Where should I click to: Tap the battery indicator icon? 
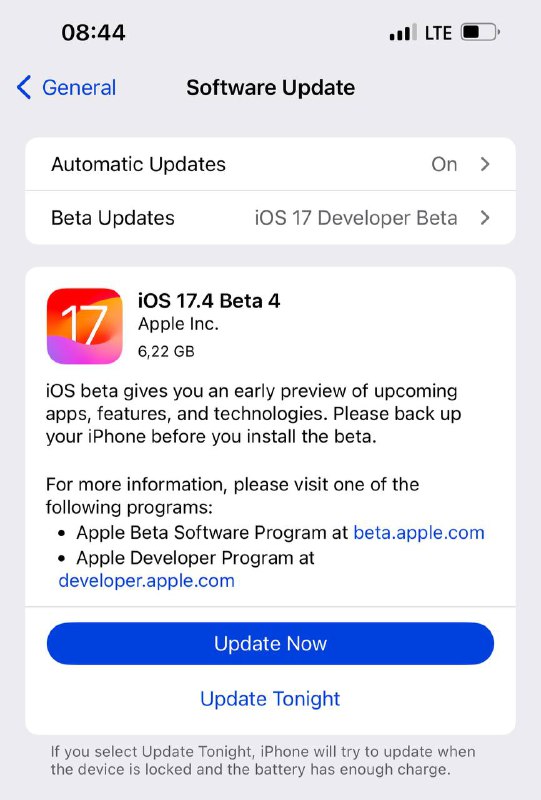480,33
